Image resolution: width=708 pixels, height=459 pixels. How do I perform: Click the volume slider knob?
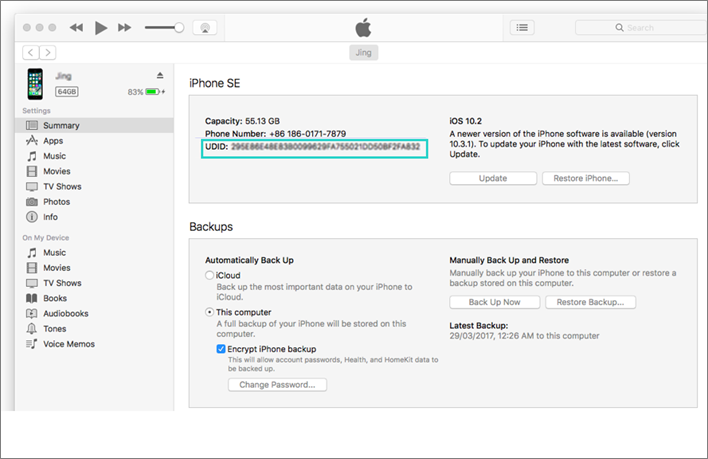(179, 28)
